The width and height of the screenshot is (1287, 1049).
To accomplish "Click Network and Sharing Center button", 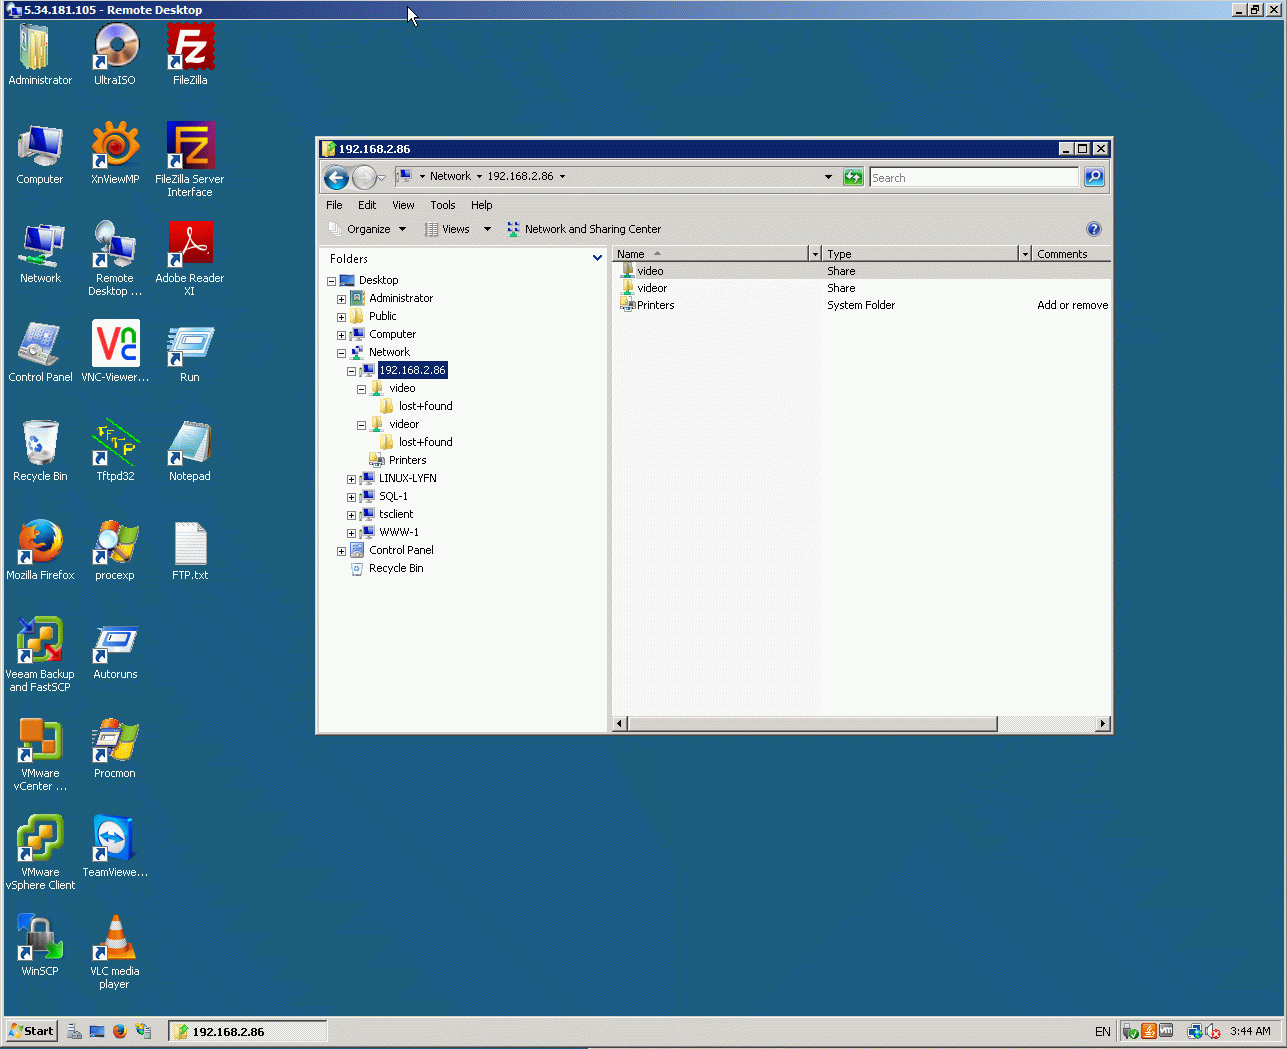I will click(x=584, y=229).
